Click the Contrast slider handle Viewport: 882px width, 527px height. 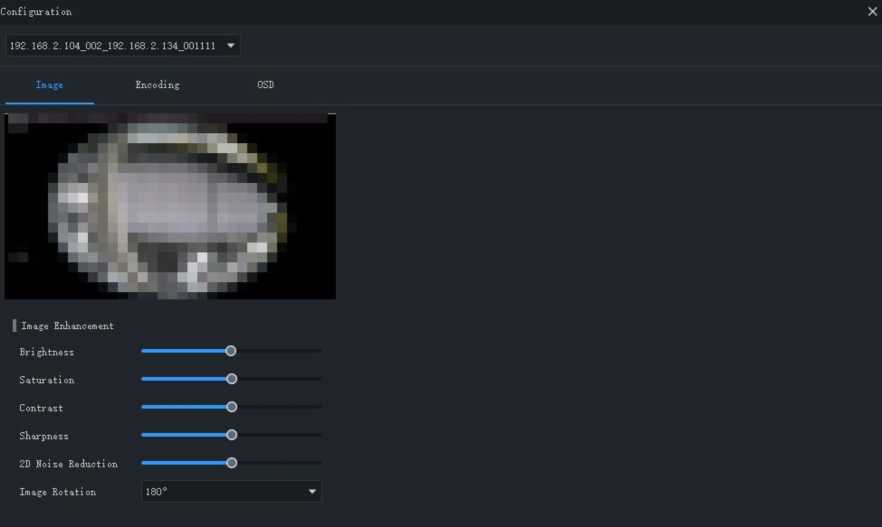pyautogui.click(x=232, y=407)
